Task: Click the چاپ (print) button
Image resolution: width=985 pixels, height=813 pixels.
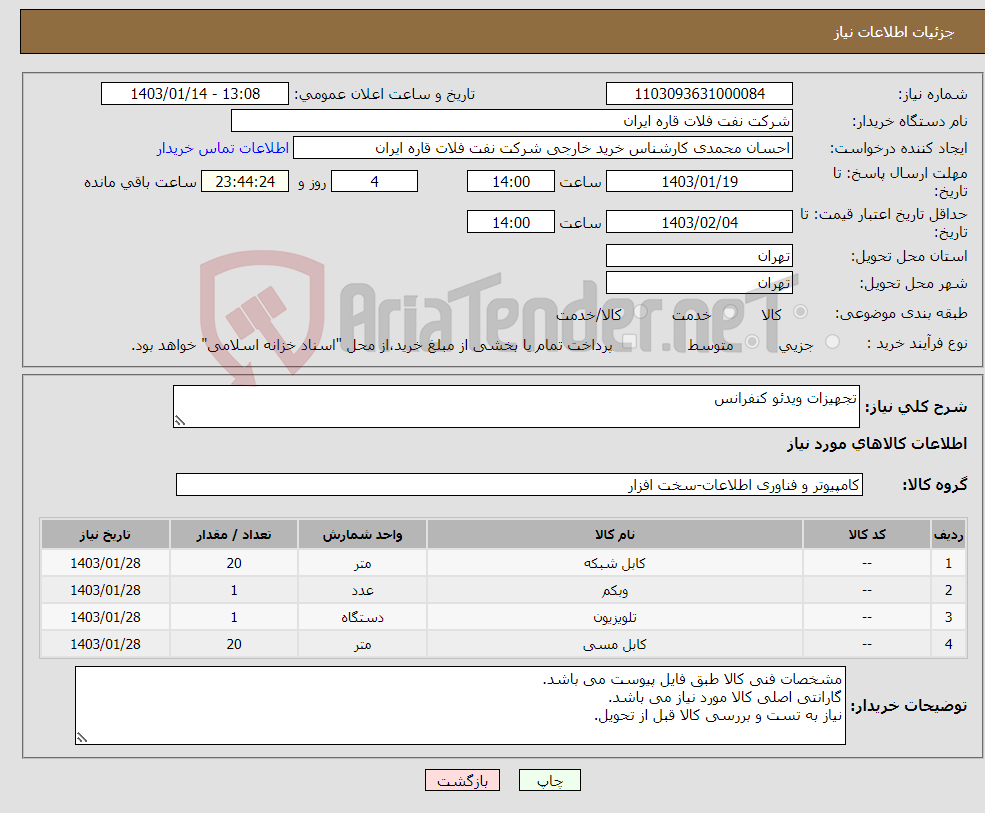Action: pos(550,780)
